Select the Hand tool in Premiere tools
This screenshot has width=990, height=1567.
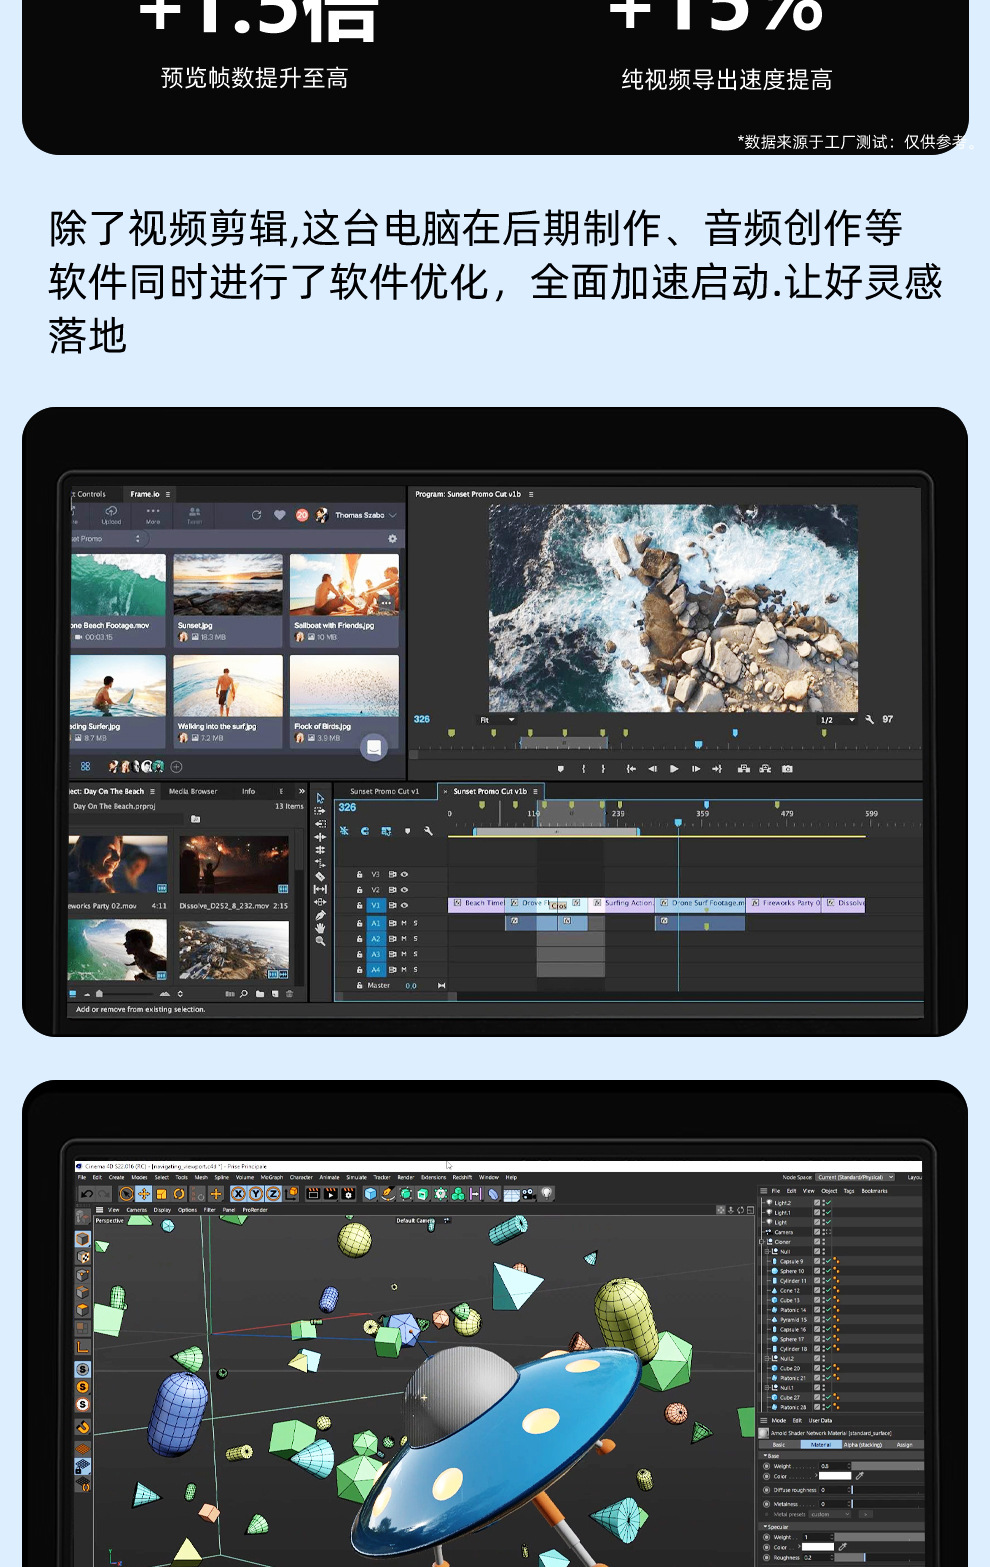pyautogui.click(x=320, y=928)
